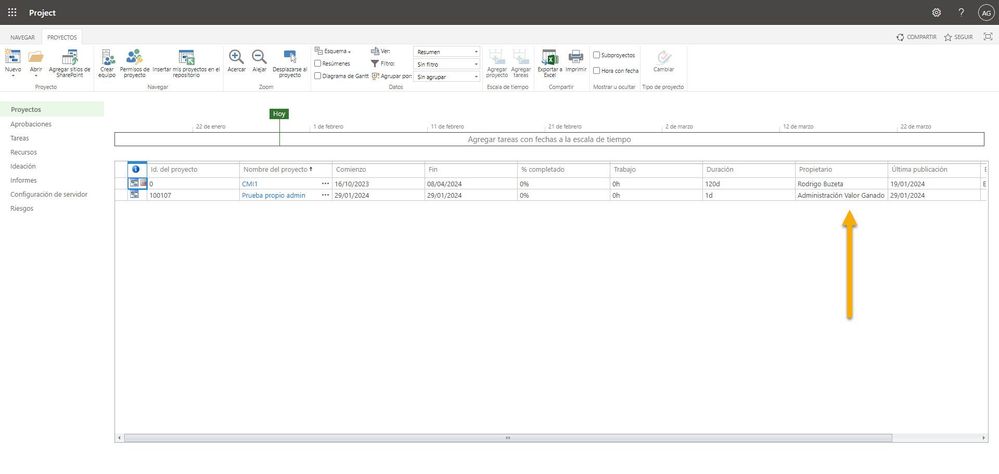Open Aprobaciones in sidebar
Image resolution: width=999 pixels, height=474 pixels.
point(31,124)
